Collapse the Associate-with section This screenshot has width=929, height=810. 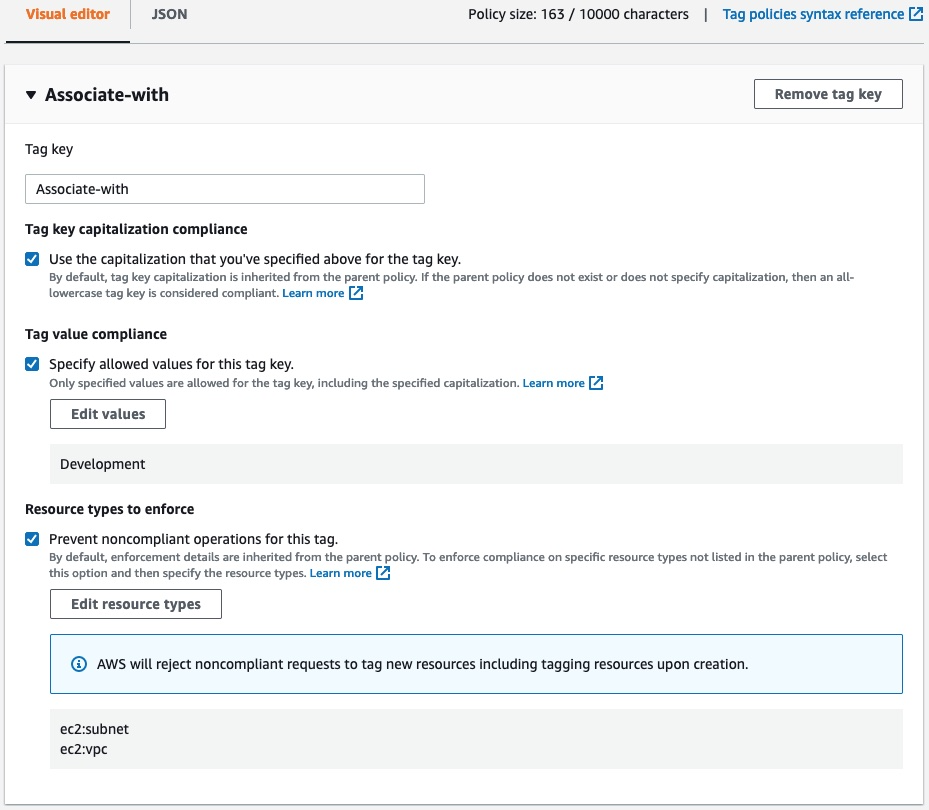coord(32,94)
